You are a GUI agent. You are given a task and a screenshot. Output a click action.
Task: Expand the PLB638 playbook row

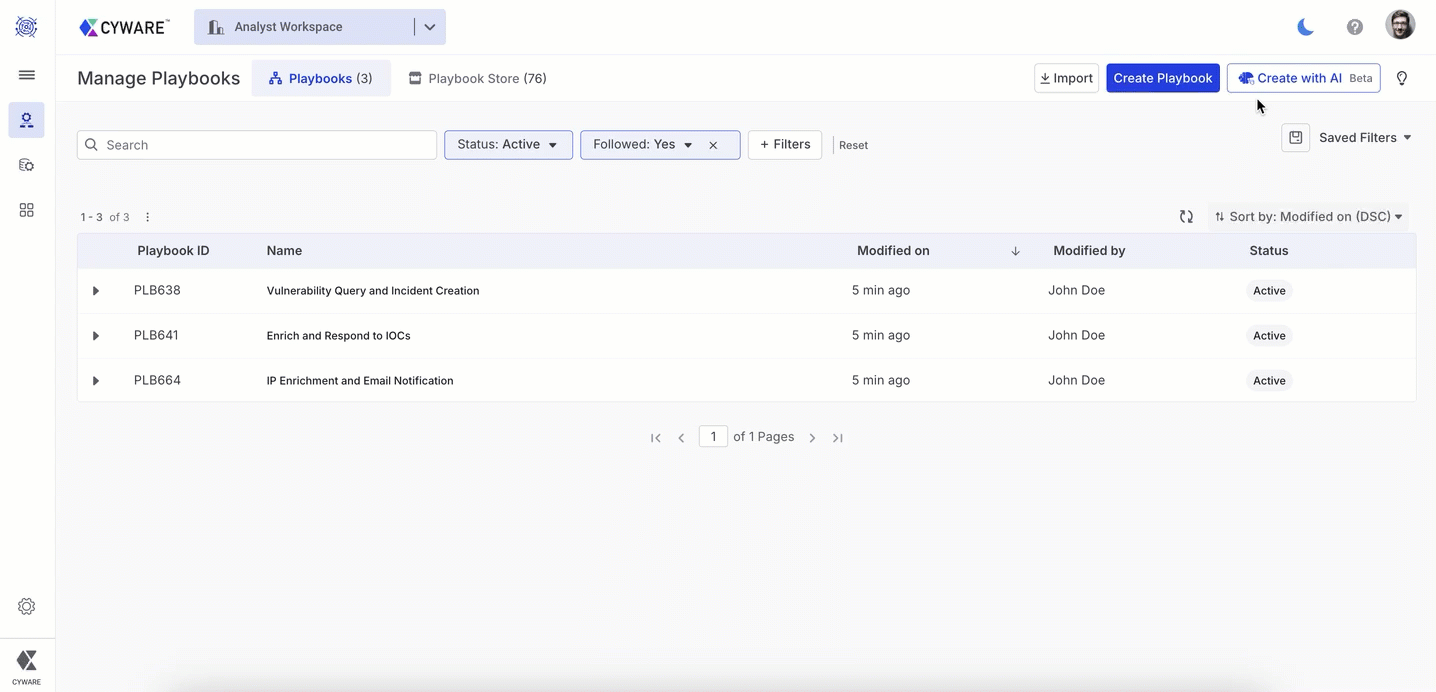pyautogui.click(x=96, y=291)
